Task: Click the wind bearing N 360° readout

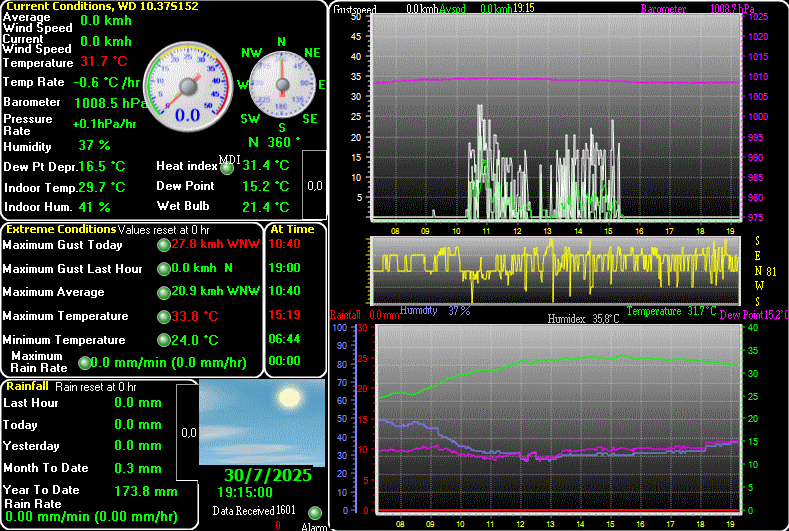Action: 274,142
